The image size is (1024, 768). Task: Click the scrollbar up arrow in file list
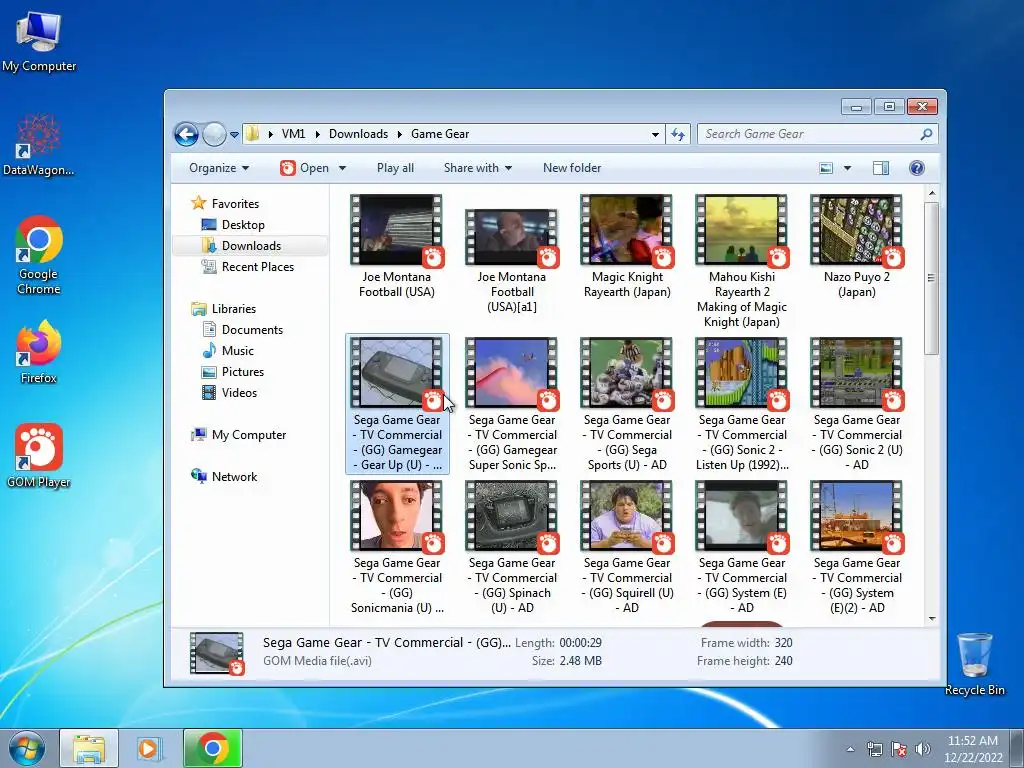tap(931, 193)
